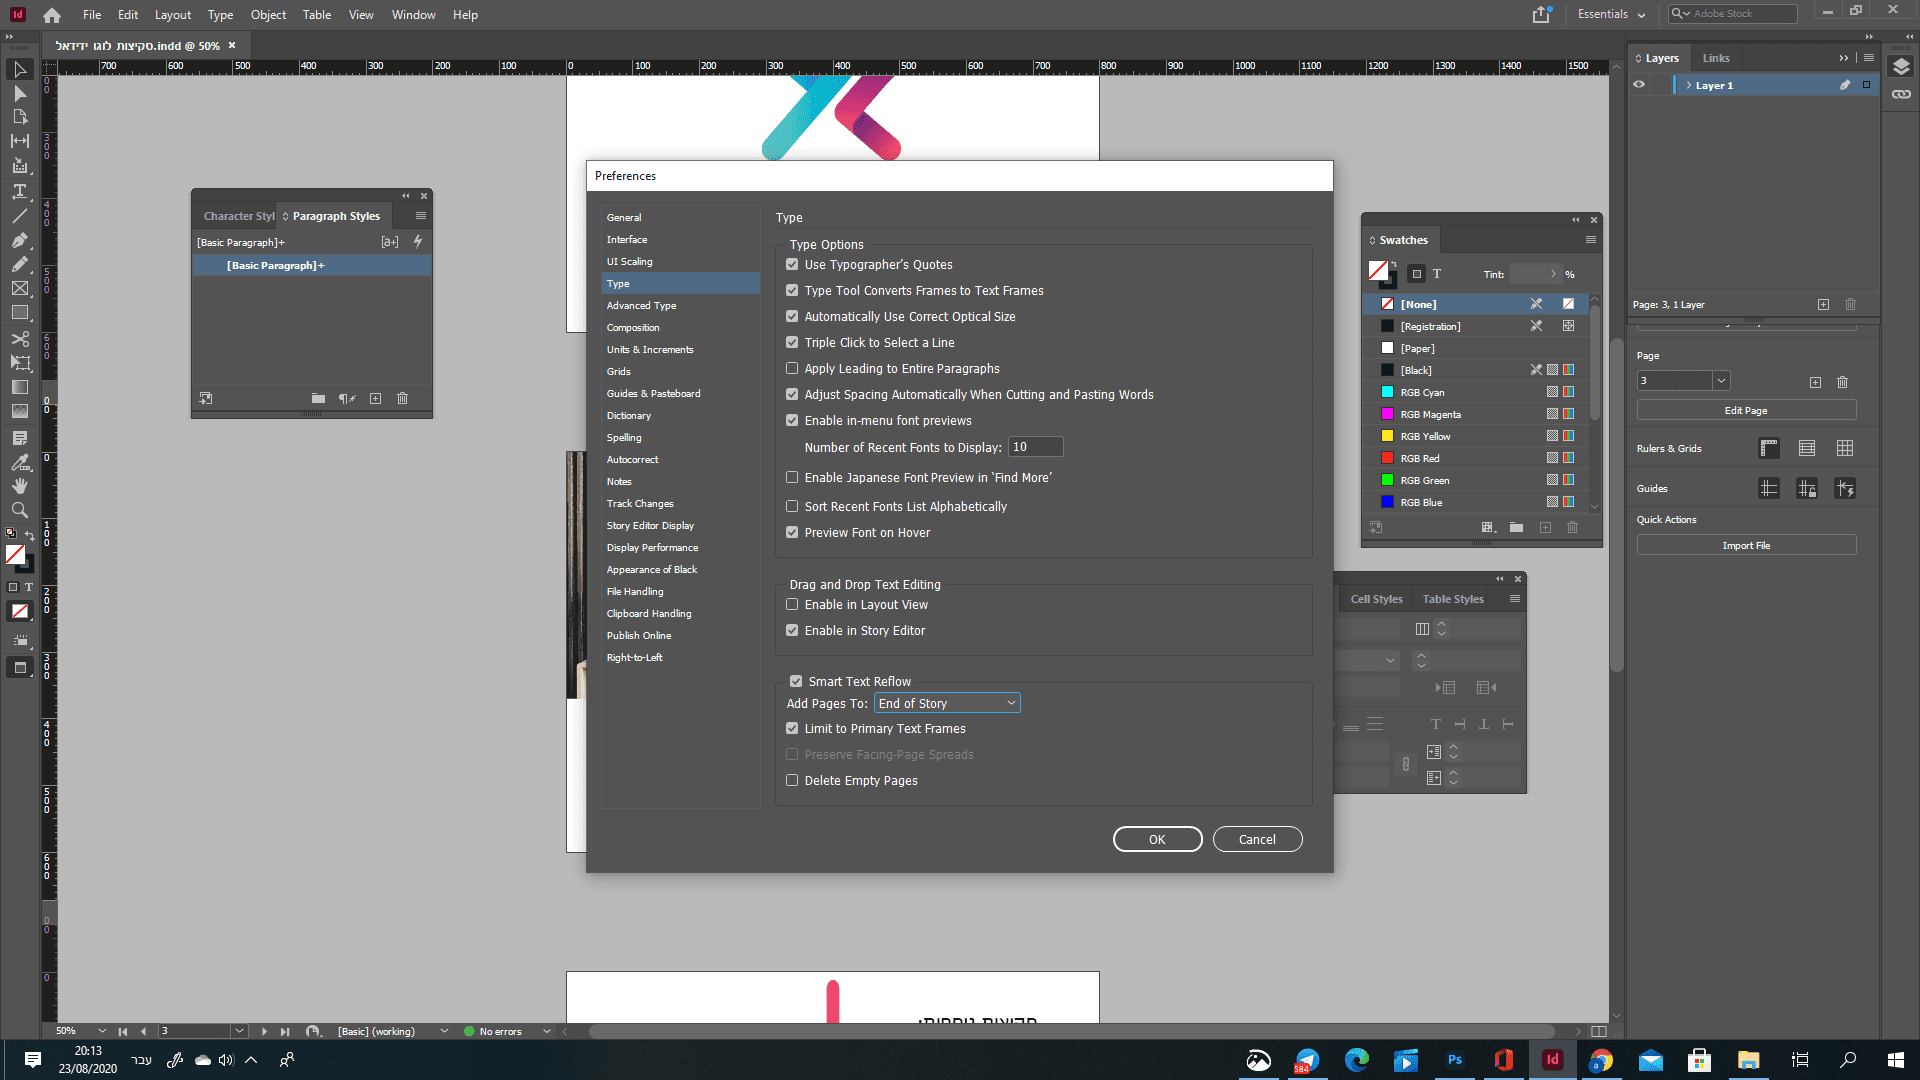
Task: Click the Edit Page button
Action: (x=1745, y=410)
